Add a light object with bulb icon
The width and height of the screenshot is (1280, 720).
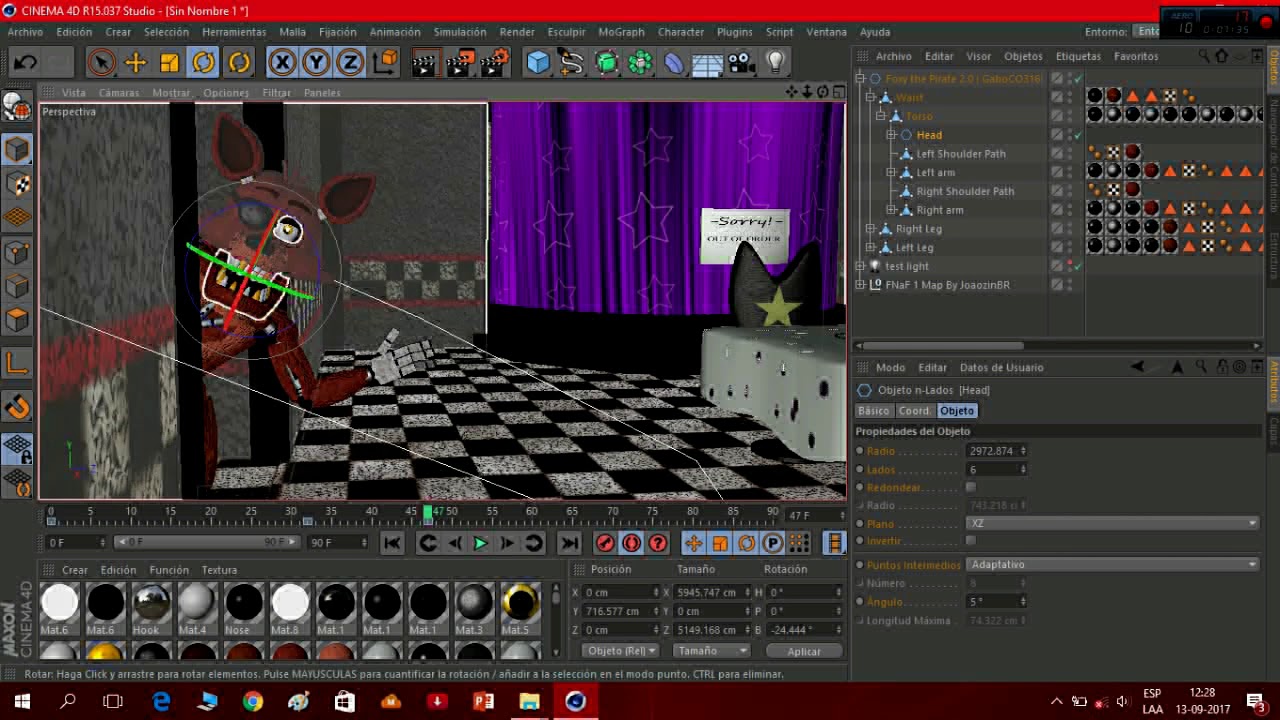[775, 62]
